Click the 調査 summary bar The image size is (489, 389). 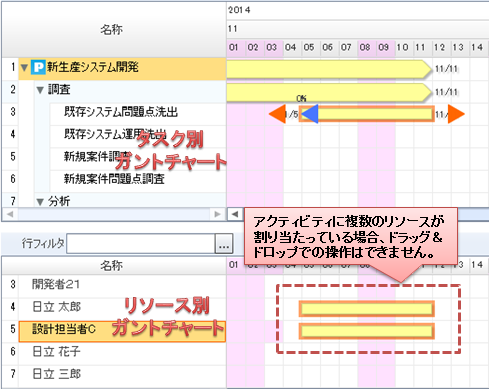coord(329,92)
